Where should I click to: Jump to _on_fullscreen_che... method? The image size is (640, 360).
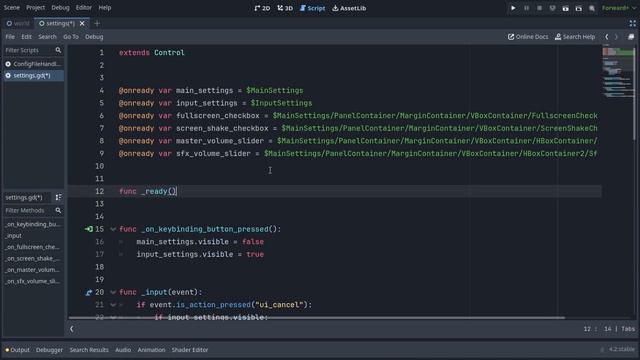coord(33,247)
